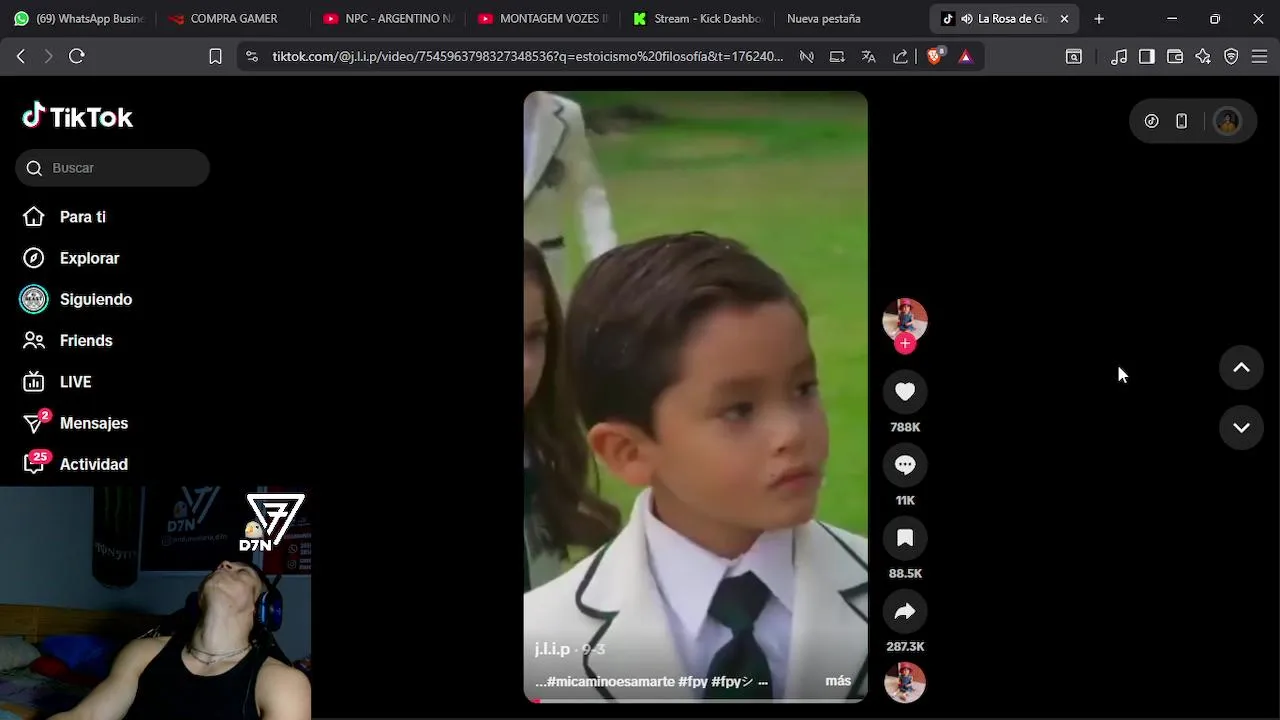Open Brave Shields lion icon
The height and width of the screenshot is (720, 1280).
click(x=934, y=57)
